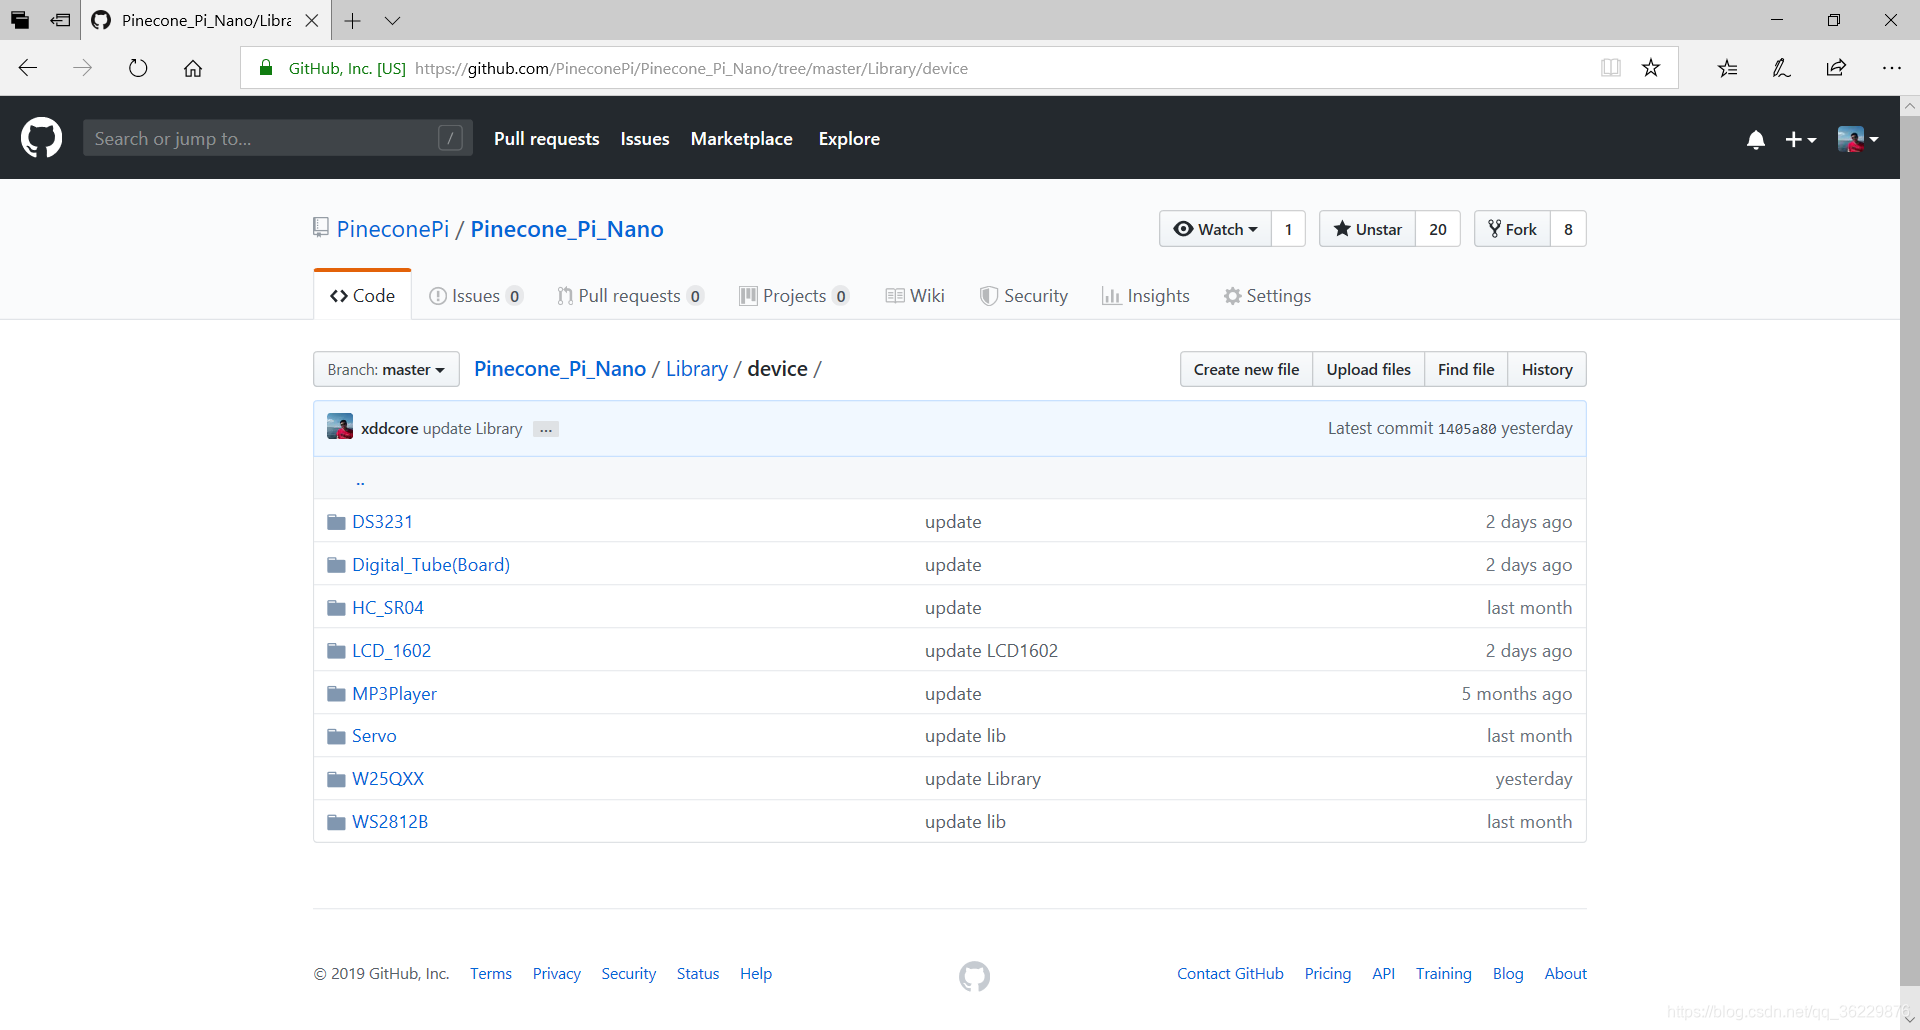This screenshot has width=1920, height=1030.
Task: Switch to the repository Pull requests tab
Action: [x=630, y=296]
